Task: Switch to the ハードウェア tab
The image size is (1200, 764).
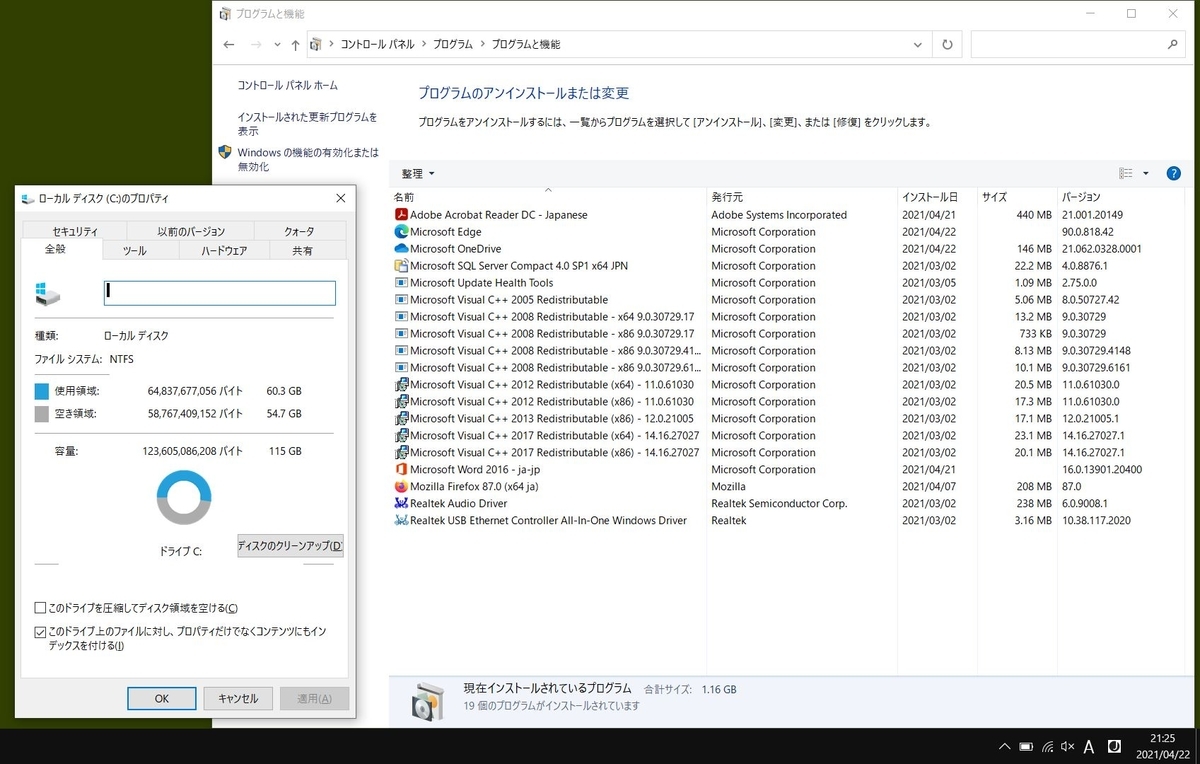Action: [224, 251]
